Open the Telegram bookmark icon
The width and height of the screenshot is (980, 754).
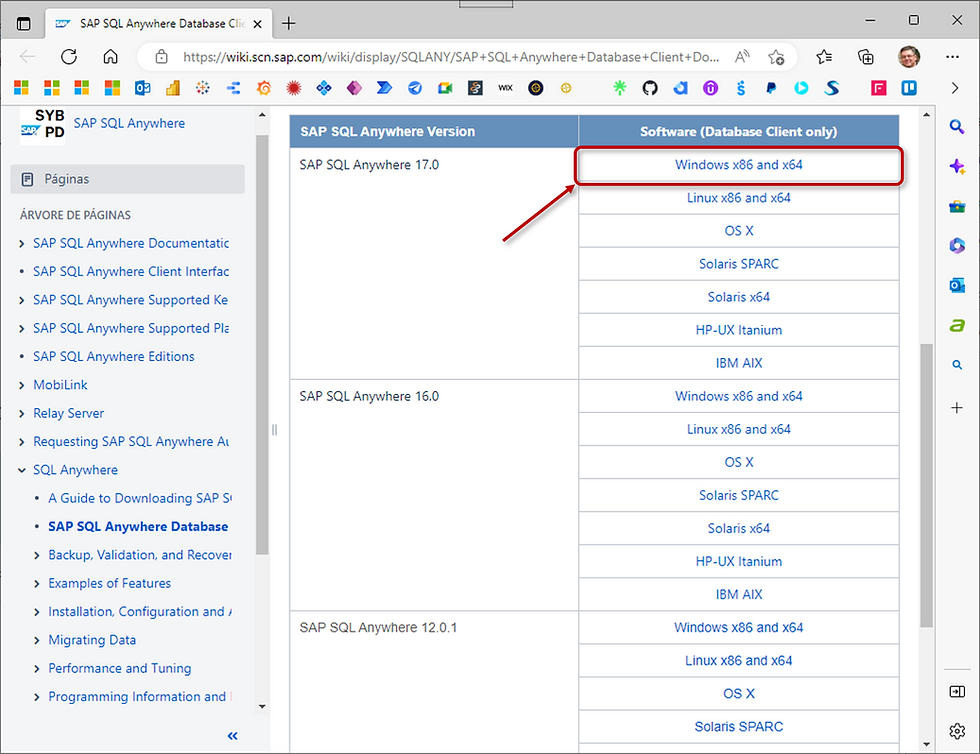415,88
